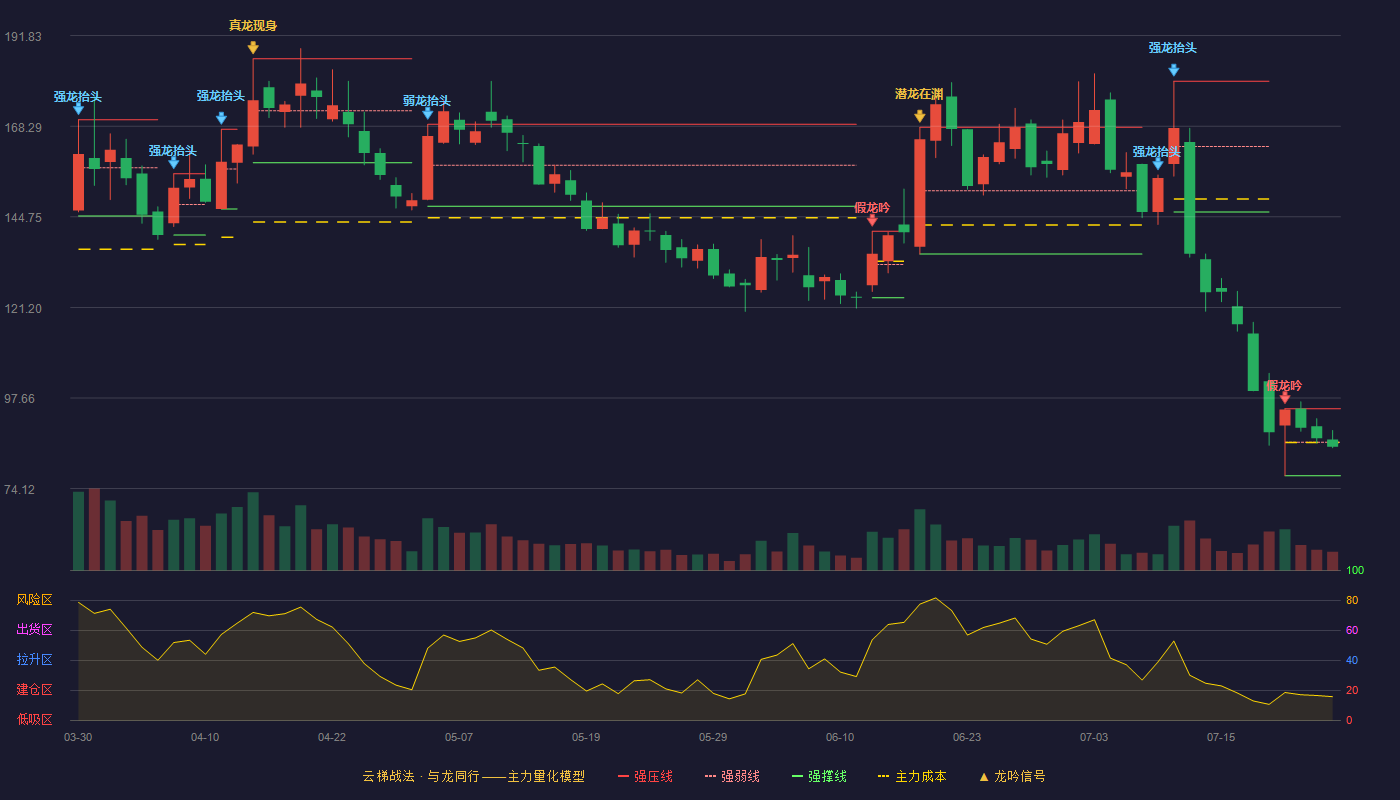Click the yellow arrow under 潜龙在渊

[x=919, y=116]
